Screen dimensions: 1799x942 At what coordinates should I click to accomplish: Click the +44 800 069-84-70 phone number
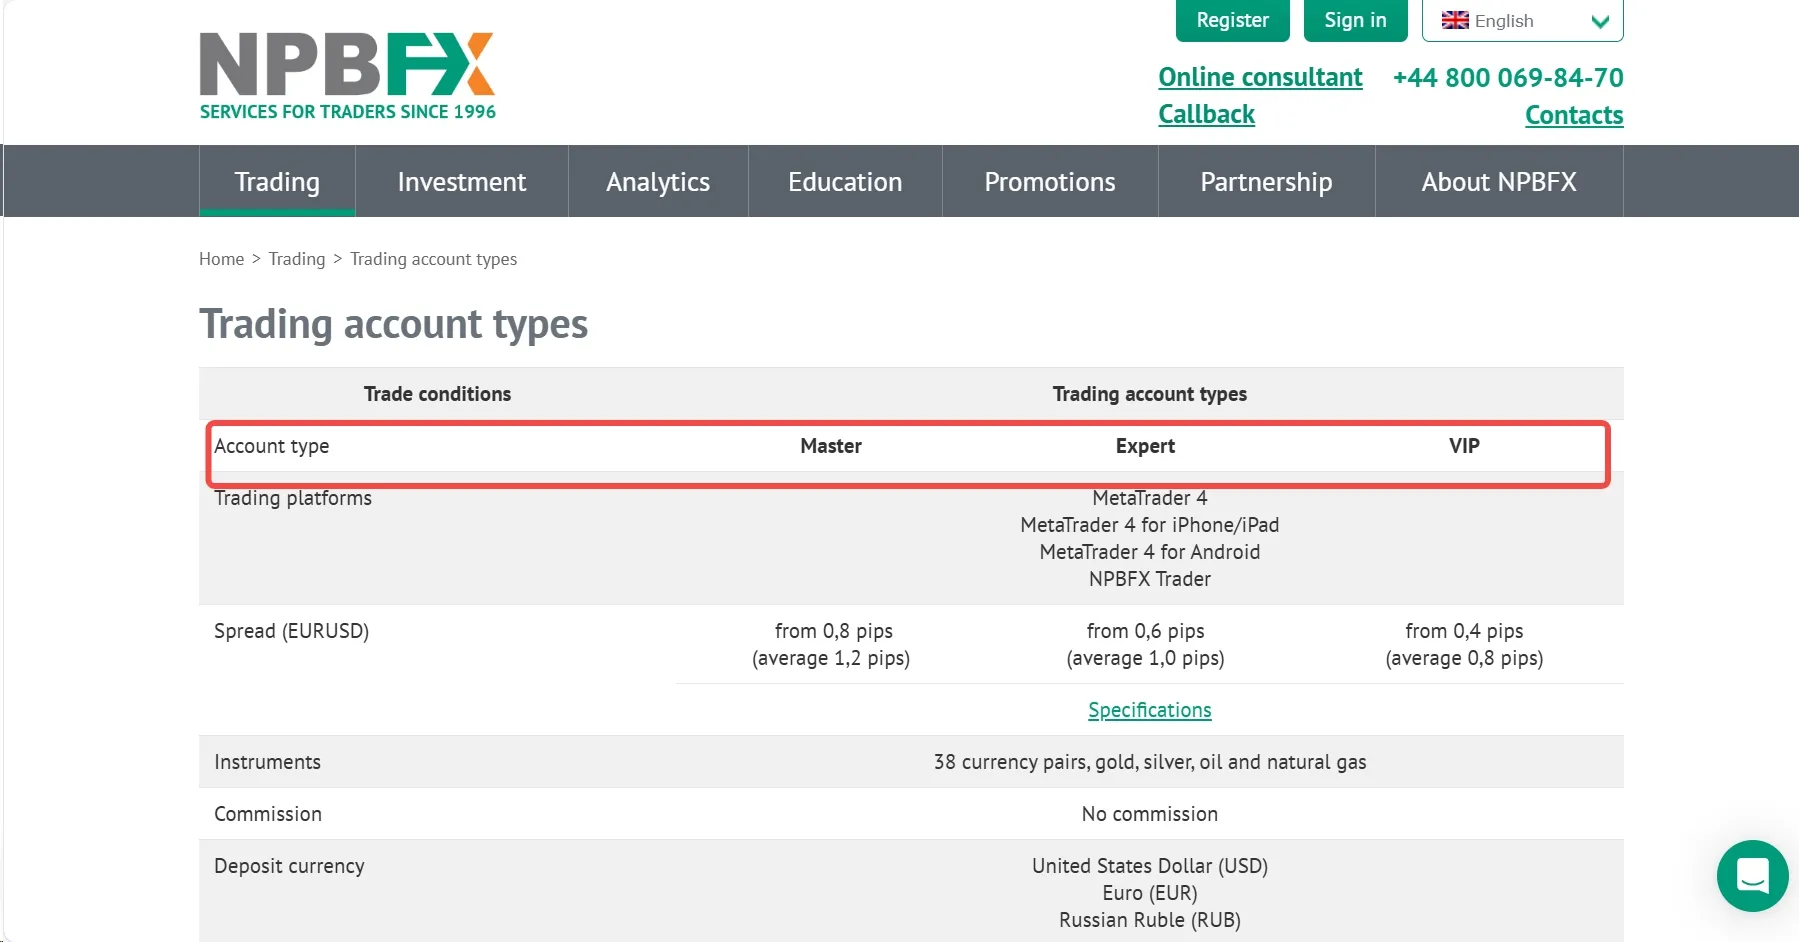pyautogui.click(x=1508, y=77)
